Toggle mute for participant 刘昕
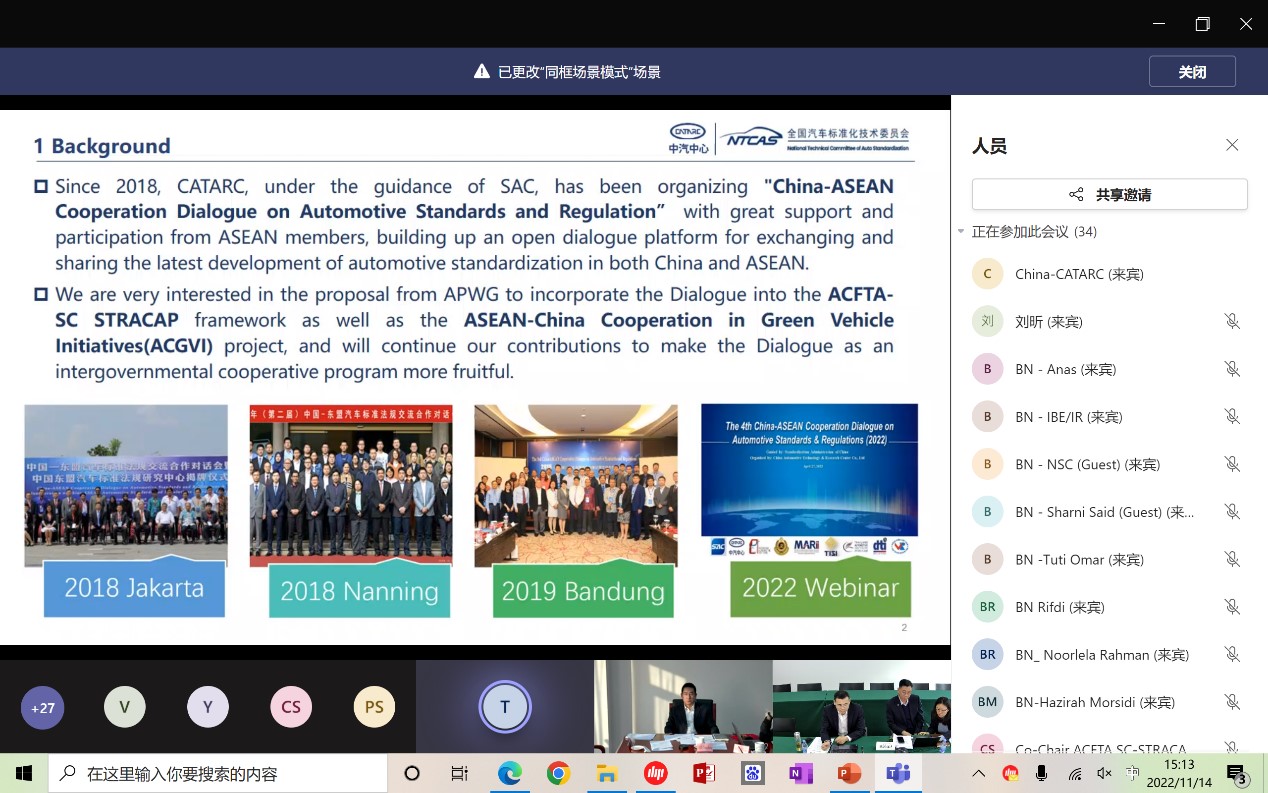 pos(1232,321)
